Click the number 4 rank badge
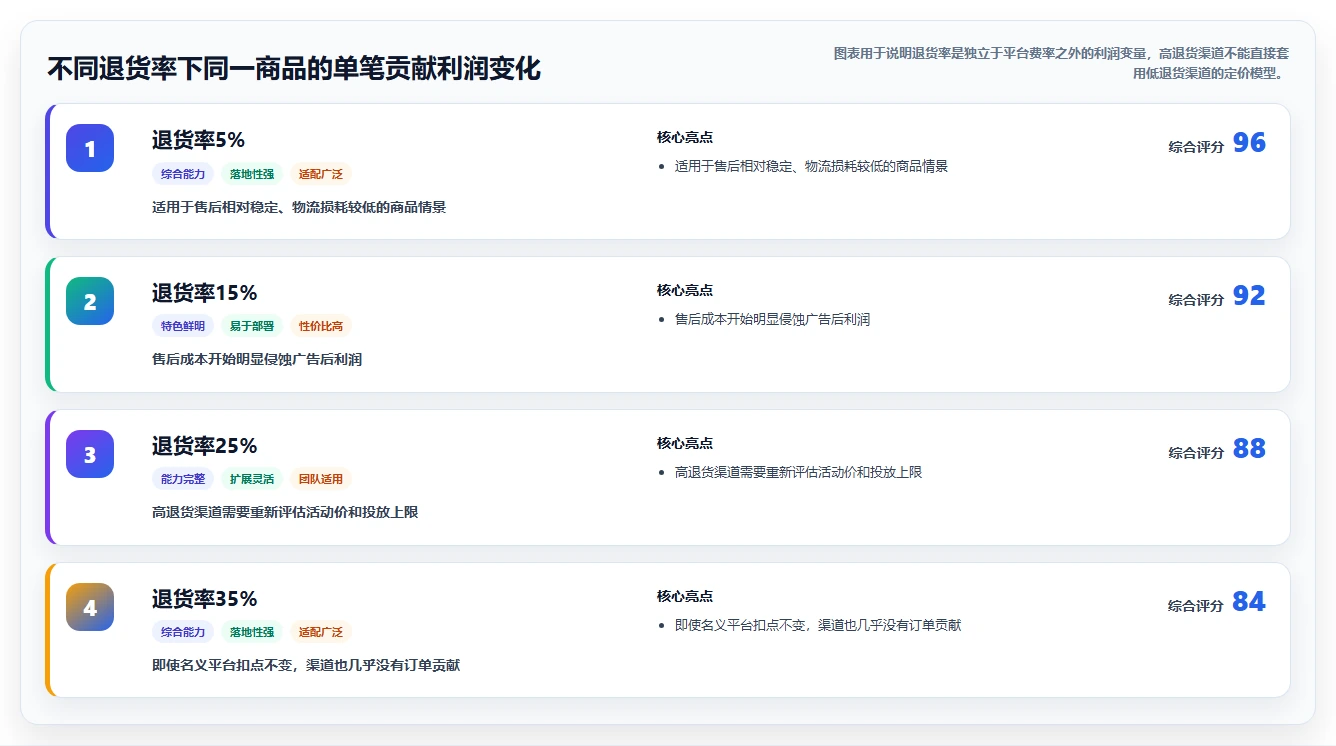 coord(90,607)
